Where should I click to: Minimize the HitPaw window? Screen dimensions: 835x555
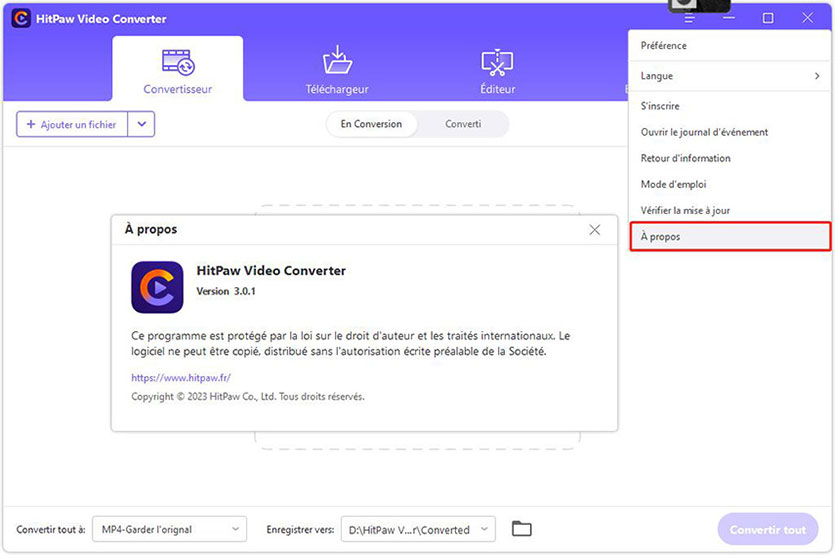[729, 18]
